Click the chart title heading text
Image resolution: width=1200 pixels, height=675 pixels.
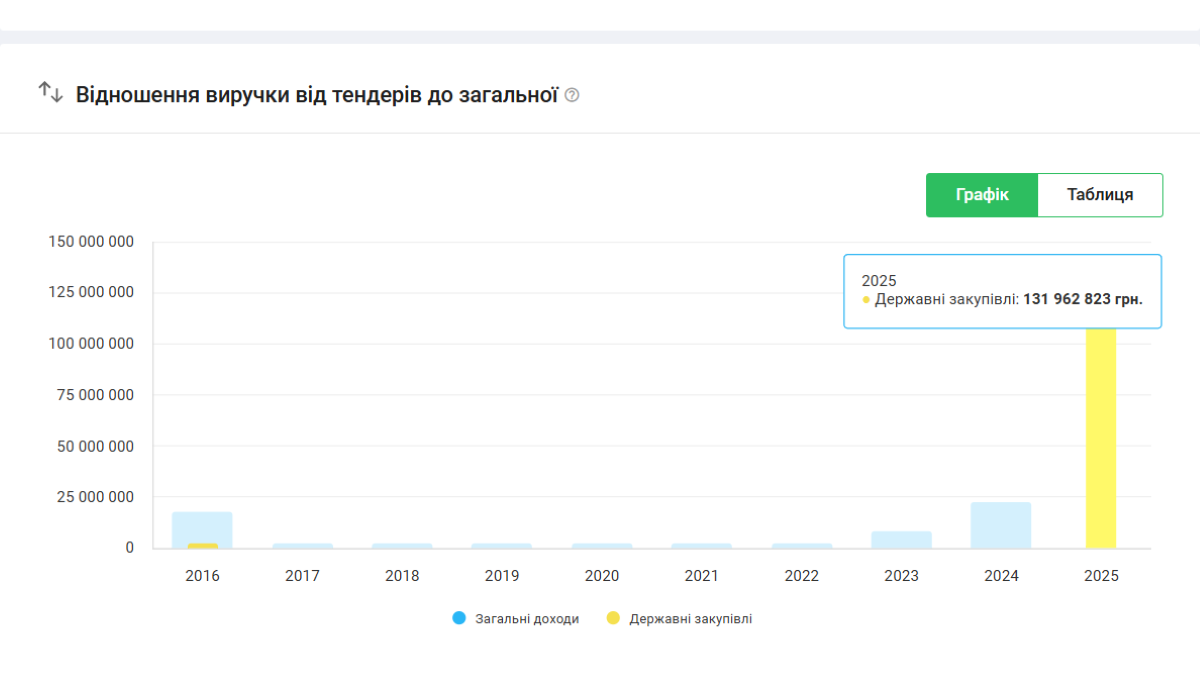316,96
